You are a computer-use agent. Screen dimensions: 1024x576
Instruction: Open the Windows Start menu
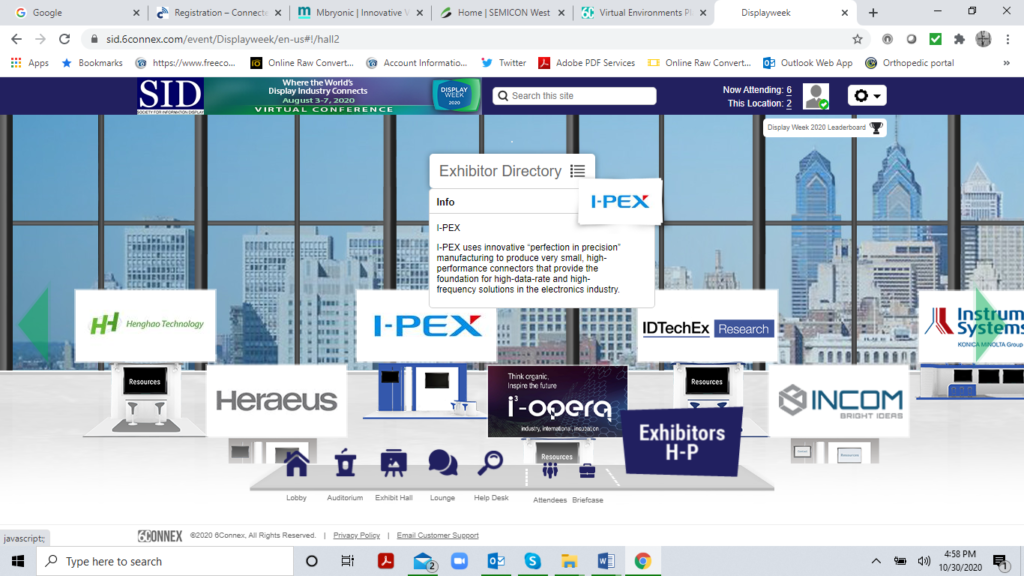click(18, 561)
